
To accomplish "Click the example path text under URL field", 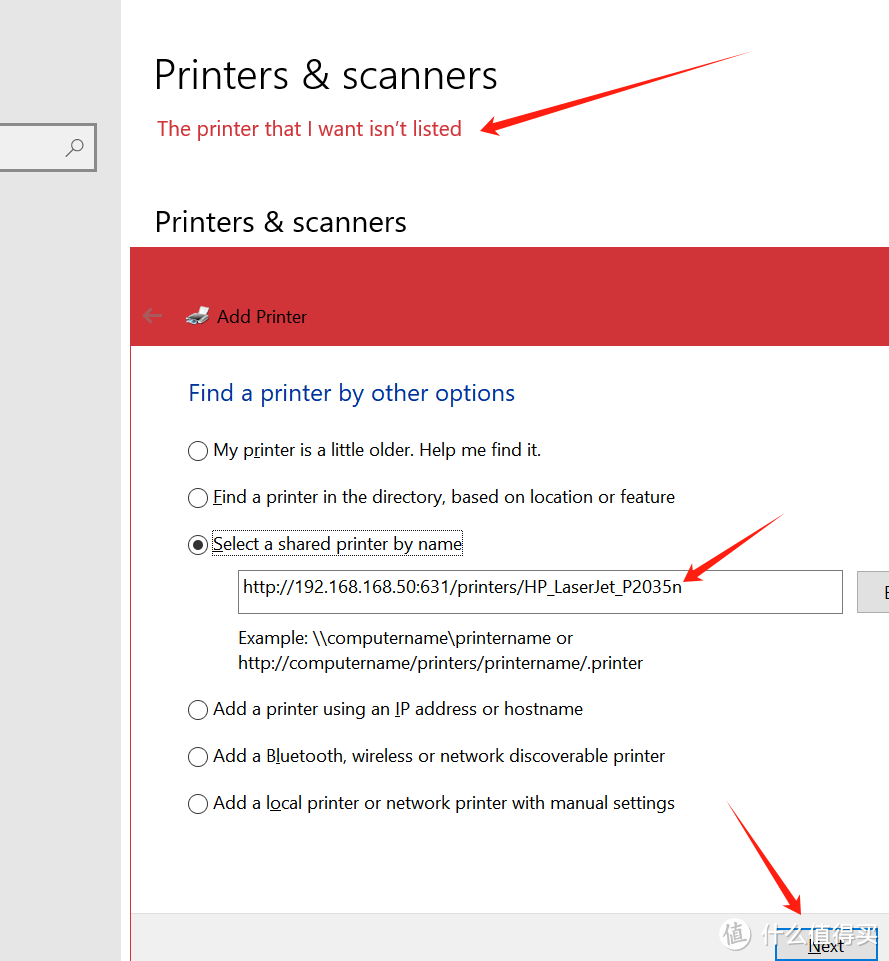I will 439,650.
